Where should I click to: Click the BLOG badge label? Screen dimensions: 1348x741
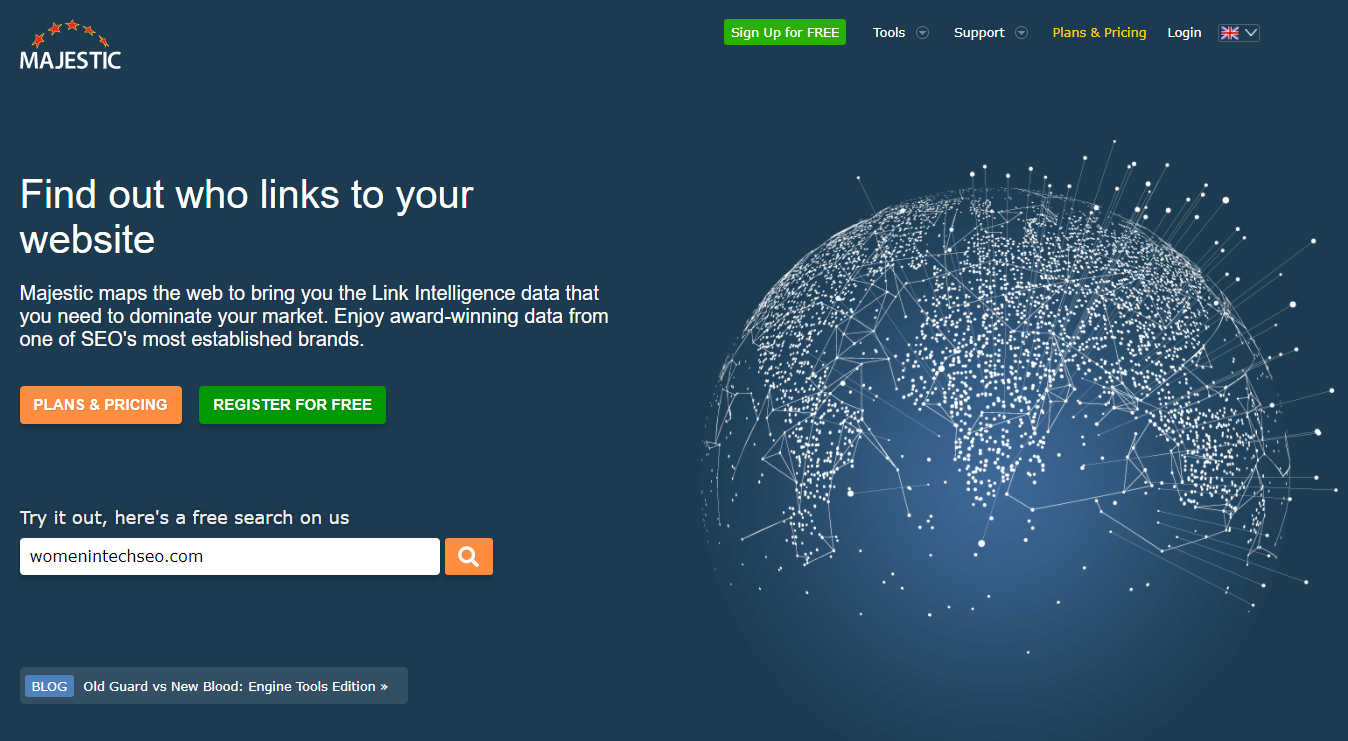pyautogui.click(x=49, y=686)
